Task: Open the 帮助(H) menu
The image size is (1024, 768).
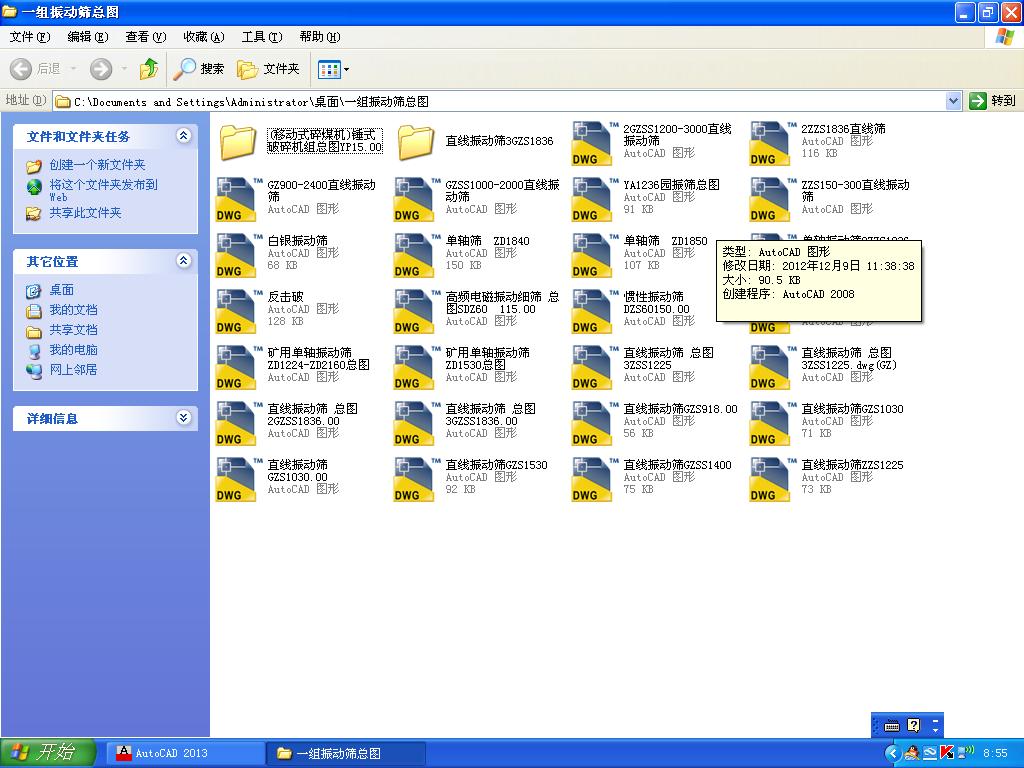Action: (x=320, y=37)
